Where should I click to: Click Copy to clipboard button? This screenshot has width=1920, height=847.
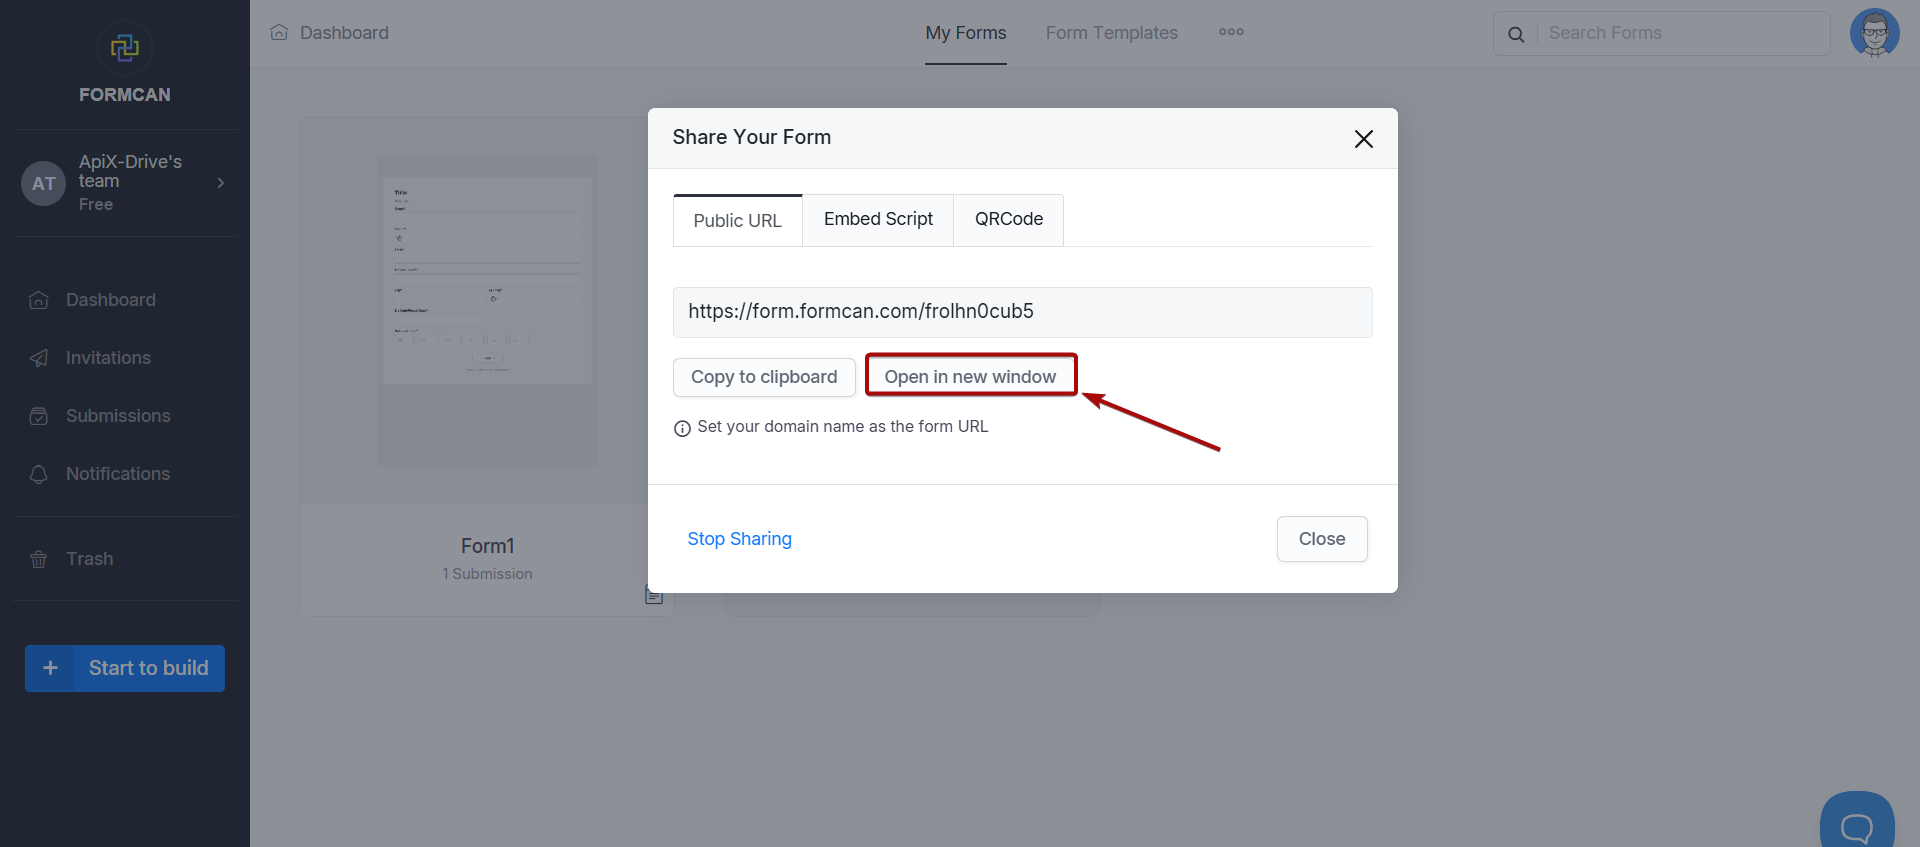click(764, 377)
